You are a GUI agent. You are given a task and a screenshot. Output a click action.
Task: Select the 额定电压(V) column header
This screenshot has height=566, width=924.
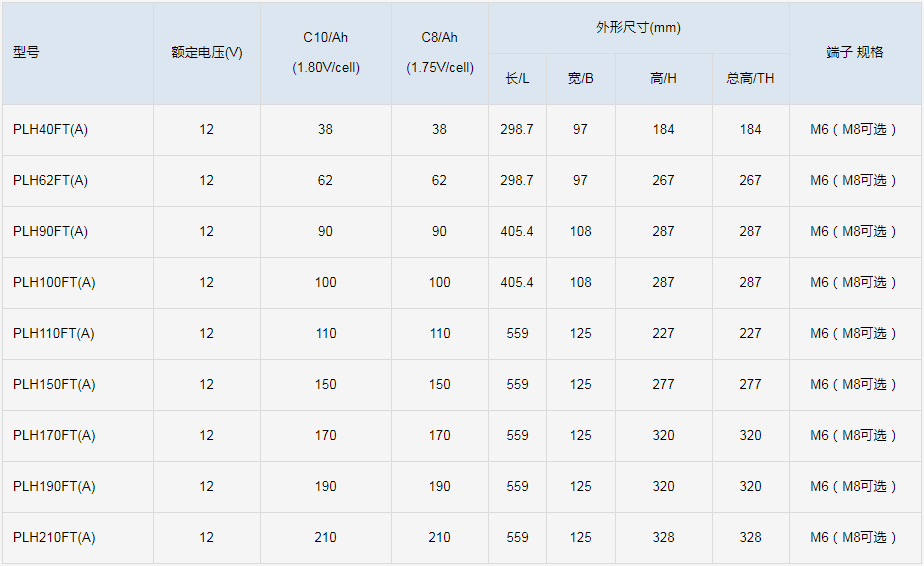point(207,53)
